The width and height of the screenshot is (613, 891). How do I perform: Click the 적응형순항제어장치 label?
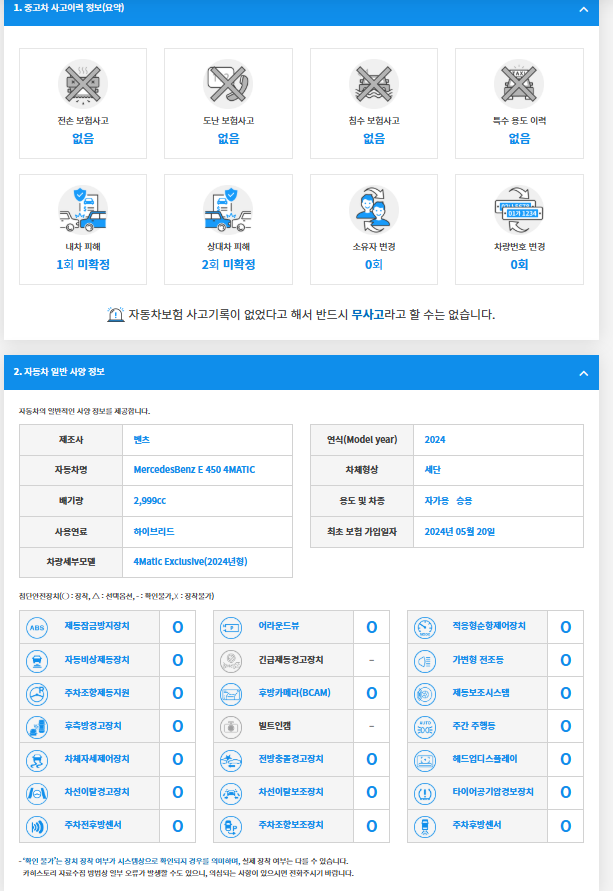[489, 626]
